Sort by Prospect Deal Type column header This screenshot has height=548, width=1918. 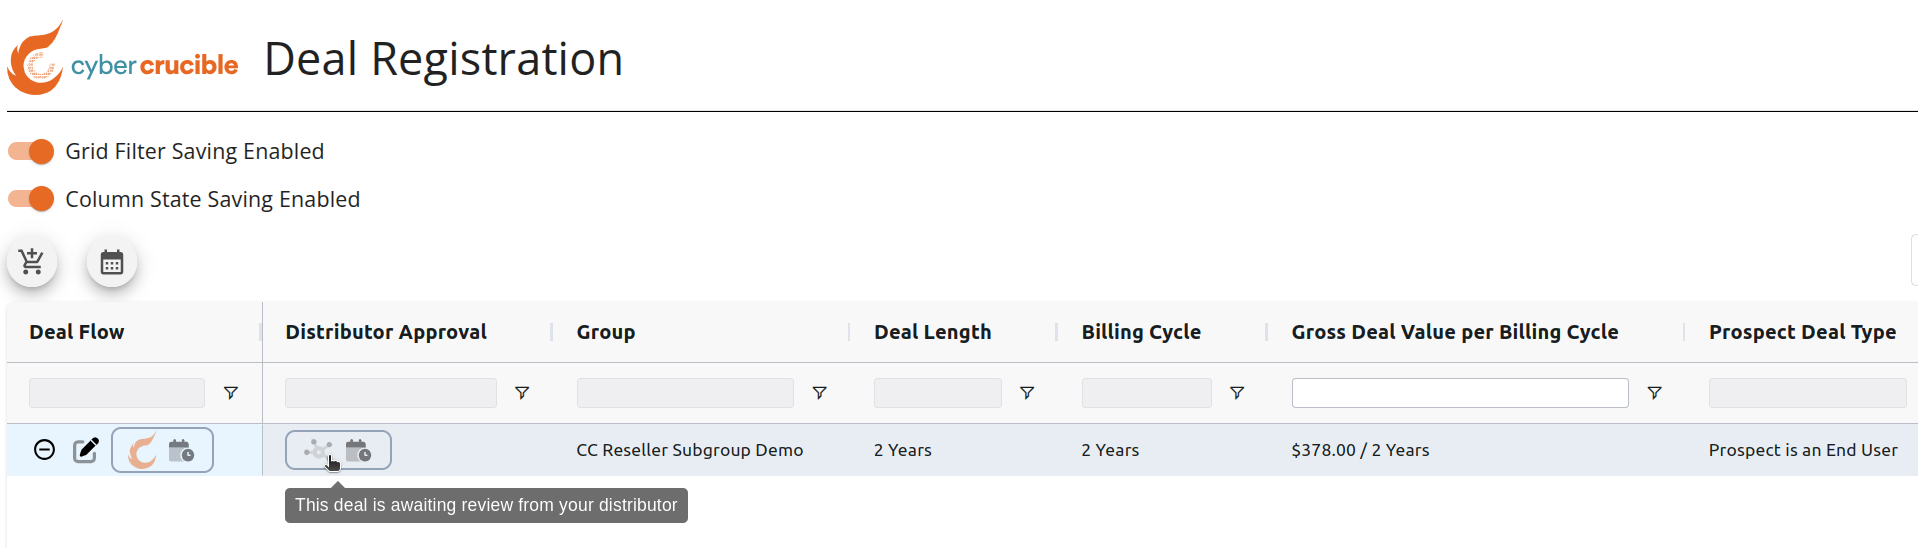pos(1802,332)
